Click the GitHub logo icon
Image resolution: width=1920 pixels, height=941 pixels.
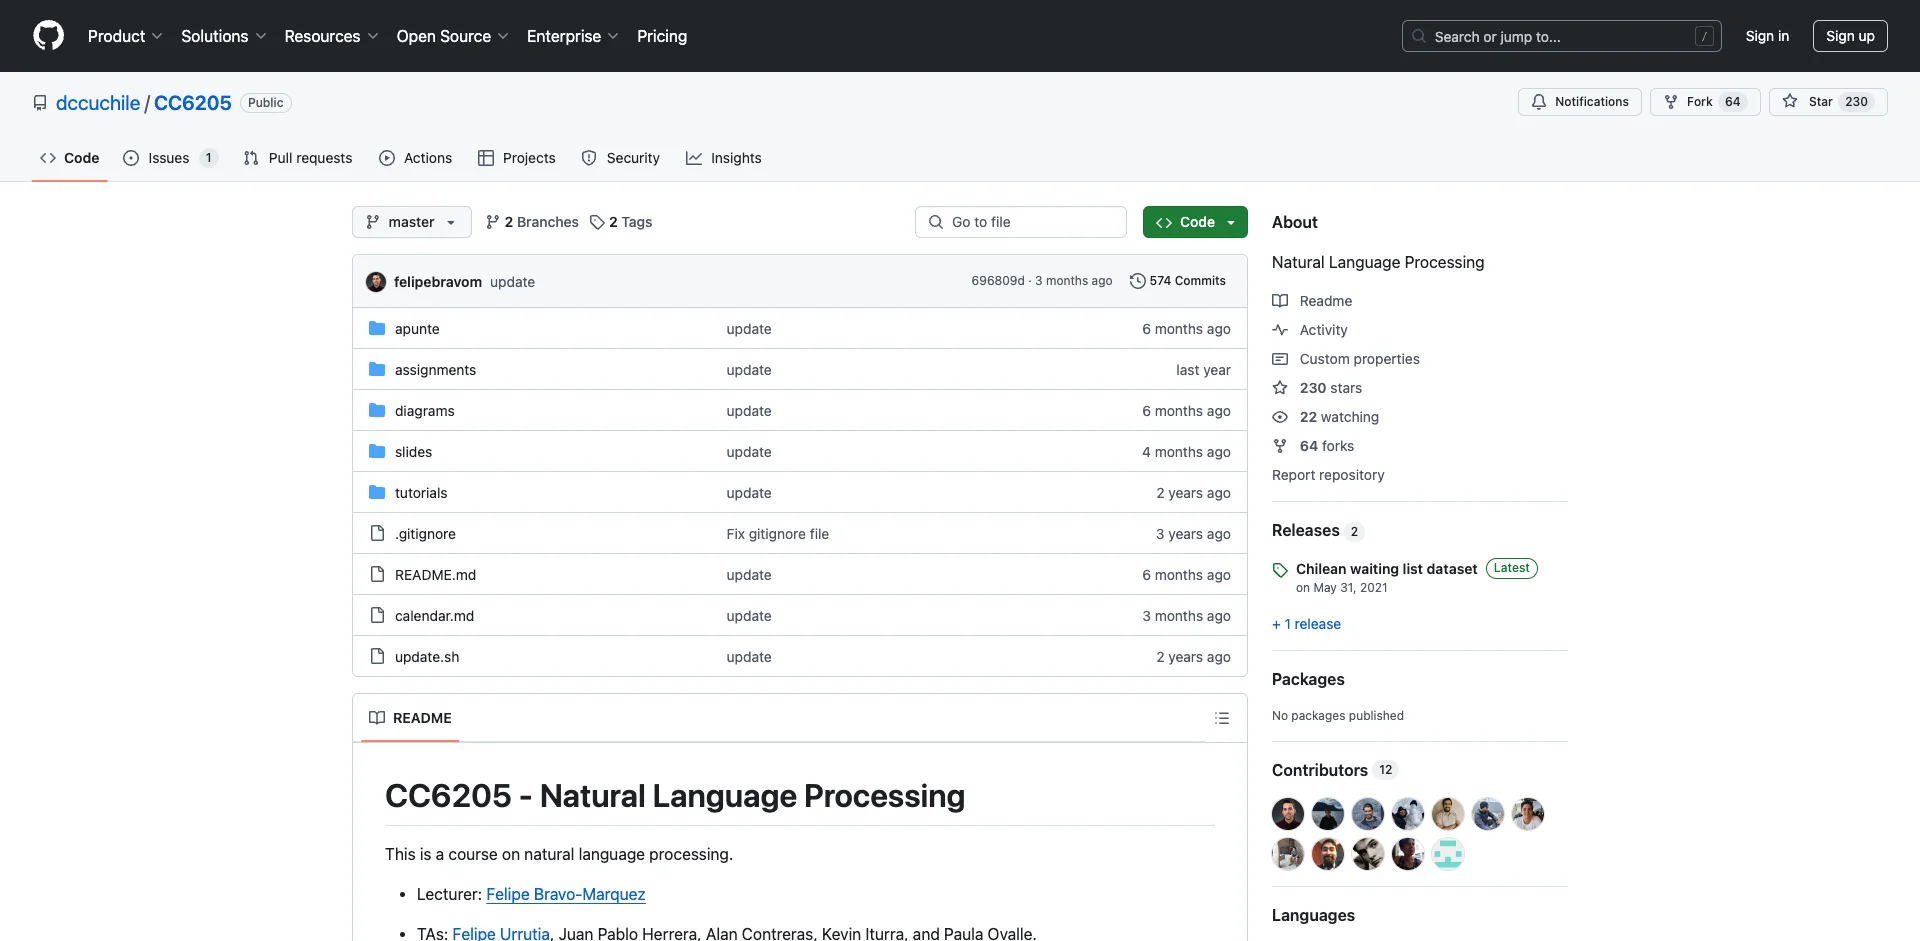[x=48, y=36]
